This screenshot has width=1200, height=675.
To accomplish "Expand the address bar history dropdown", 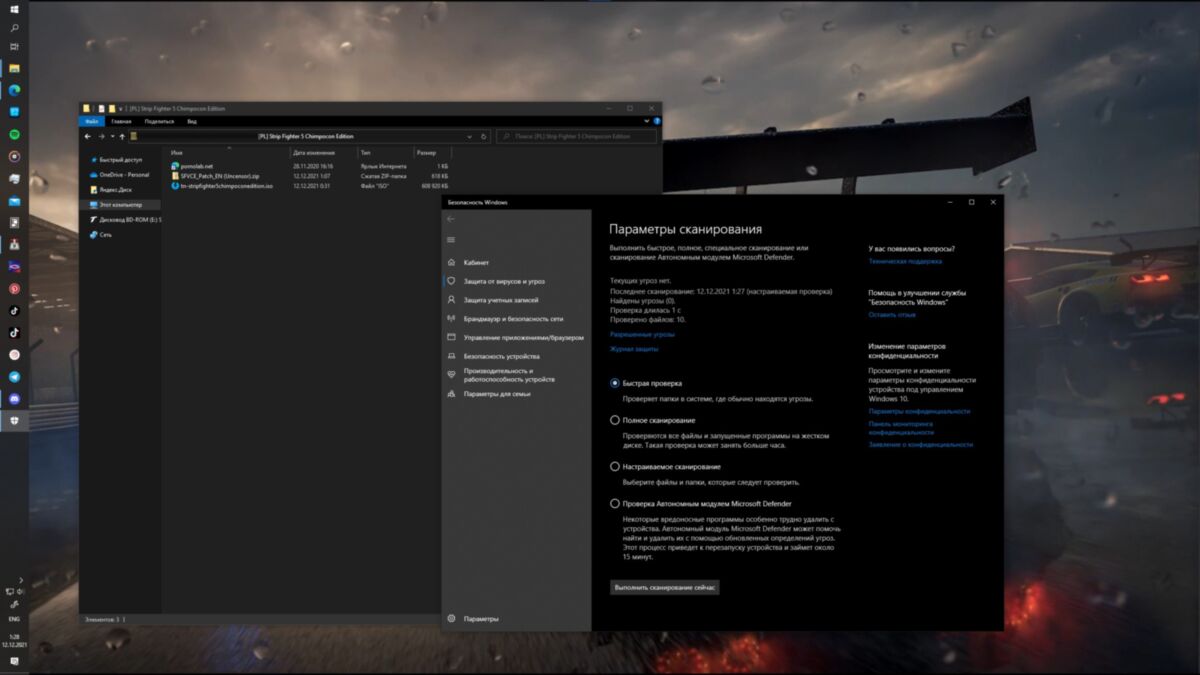I will (x=470, y=136).
